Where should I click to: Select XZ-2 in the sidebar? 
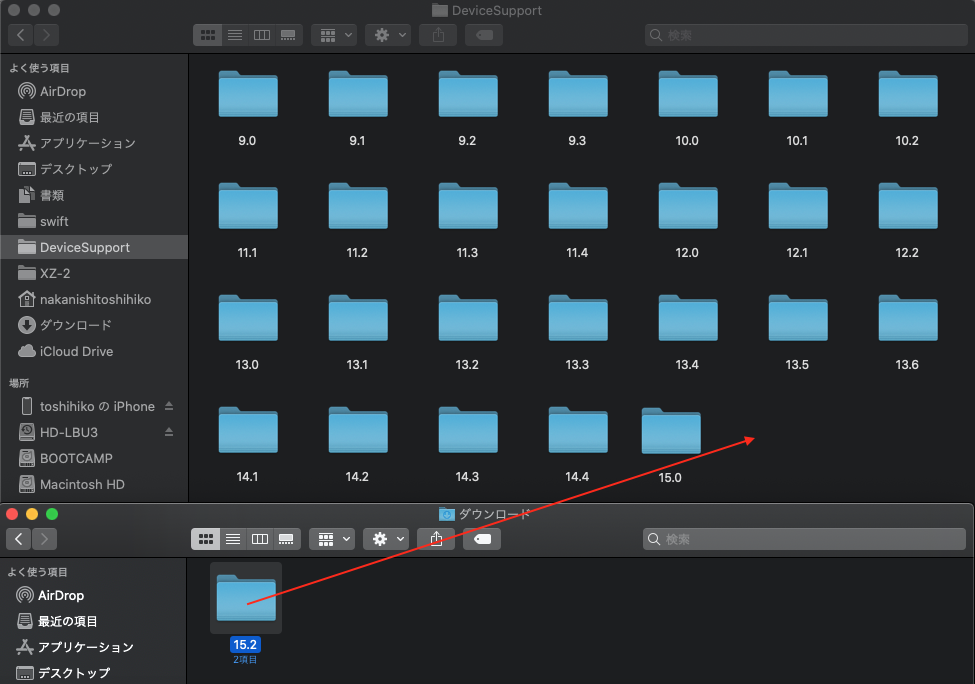[94, 273]
